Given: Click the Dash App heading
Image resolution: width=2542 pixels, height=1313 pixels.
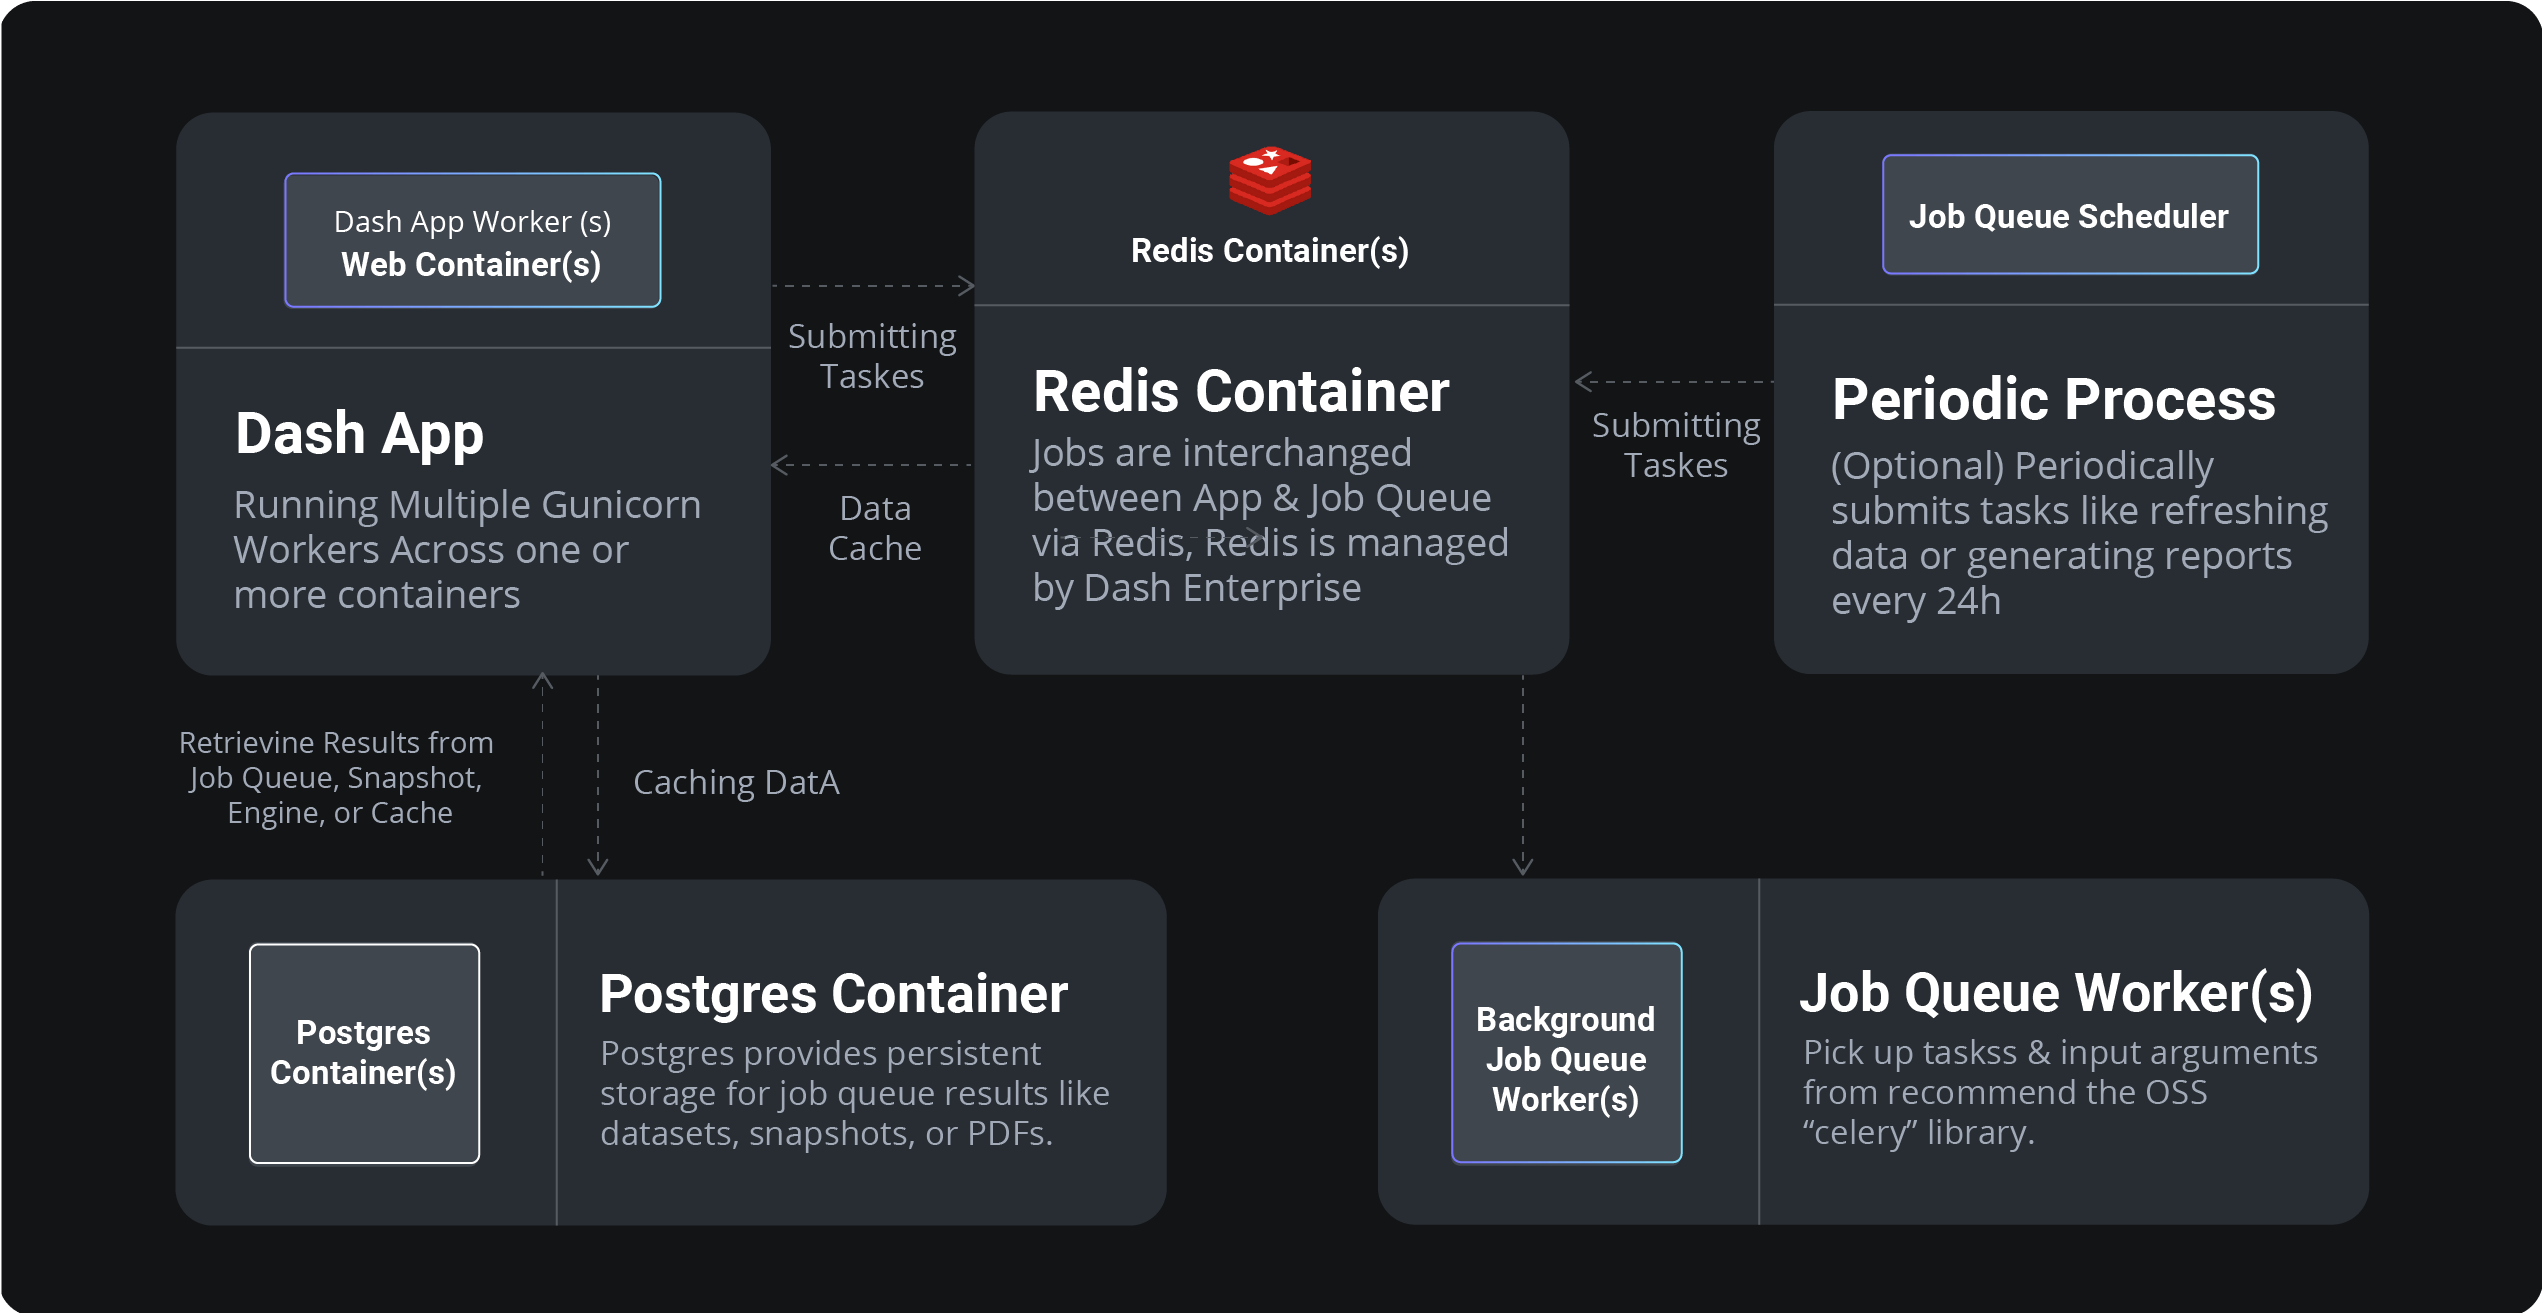Looking at the screenshot, I should pyautogui.click(x=359, y=434).
